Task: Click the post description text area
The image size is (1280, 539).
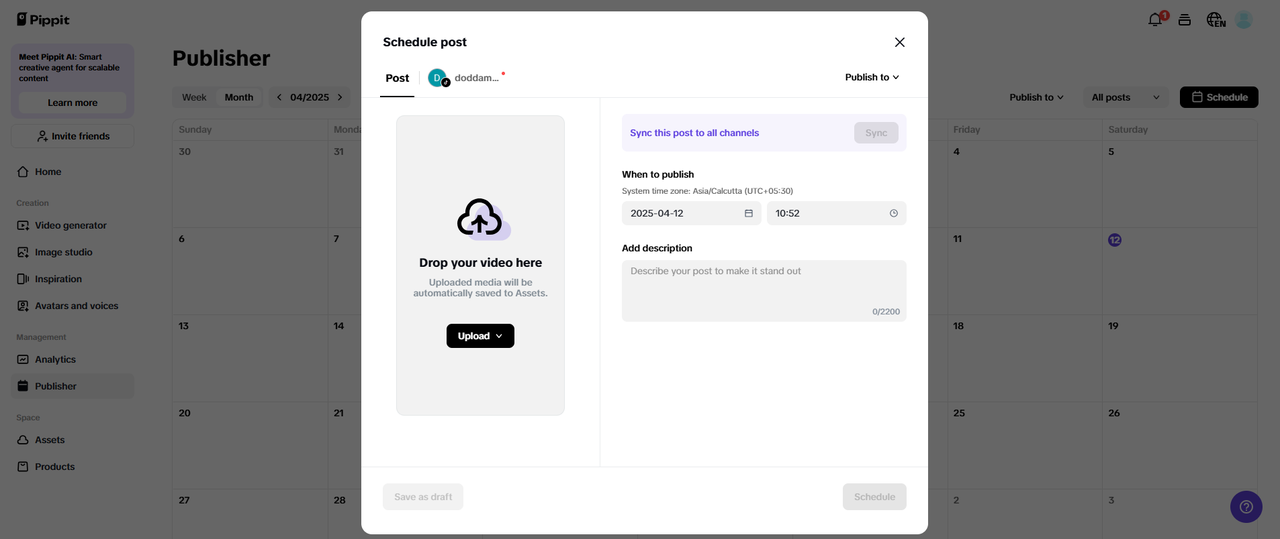Action: click(764, 291)
